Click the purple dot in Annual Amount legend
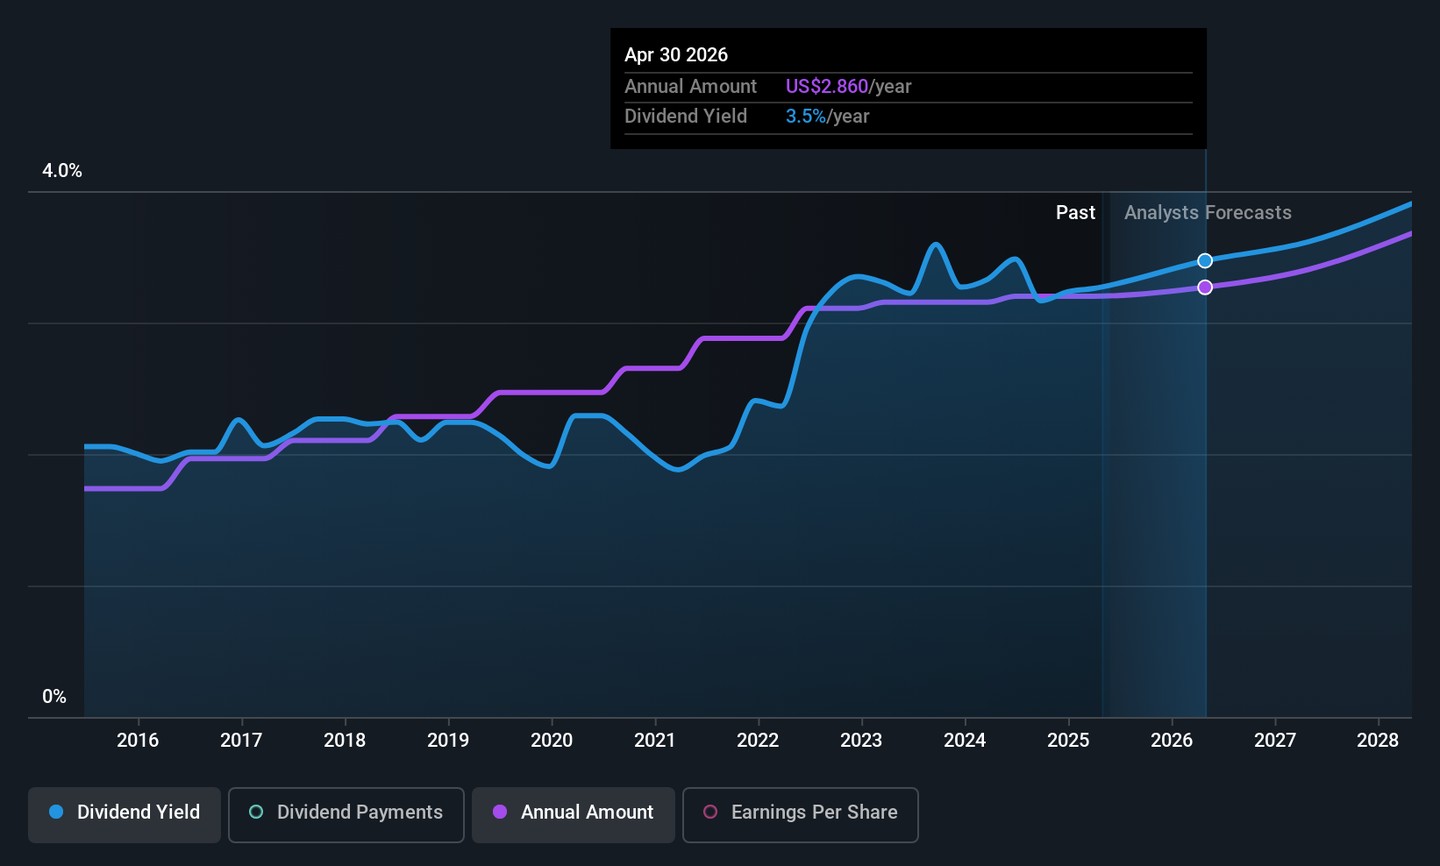This screenshot has height=866, width=1440. pos(500,812)
